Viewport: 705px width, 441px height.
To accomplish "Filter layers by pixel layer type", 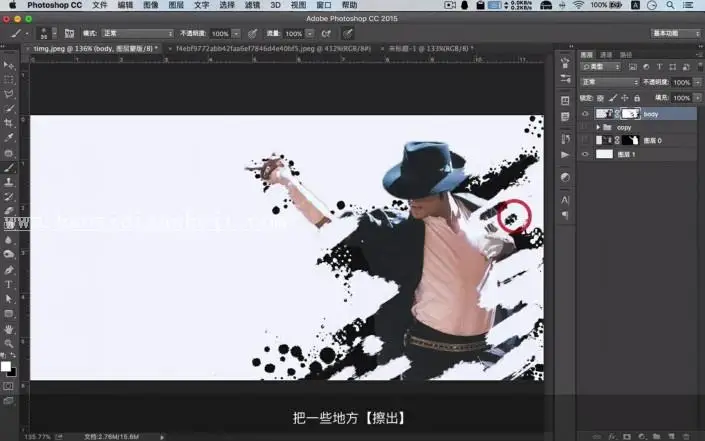I will coord(633,67).
